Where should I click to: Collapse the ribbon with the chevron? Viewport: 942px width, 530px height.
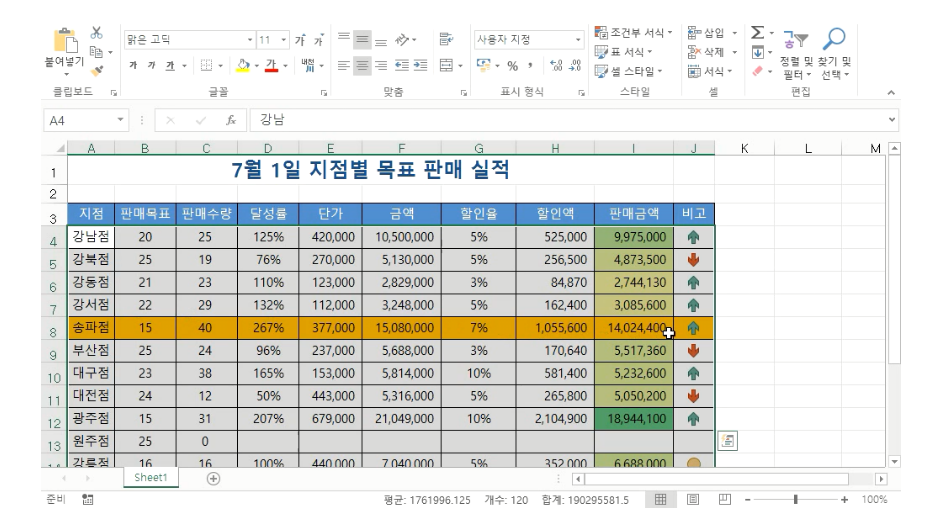click(891, 93)
